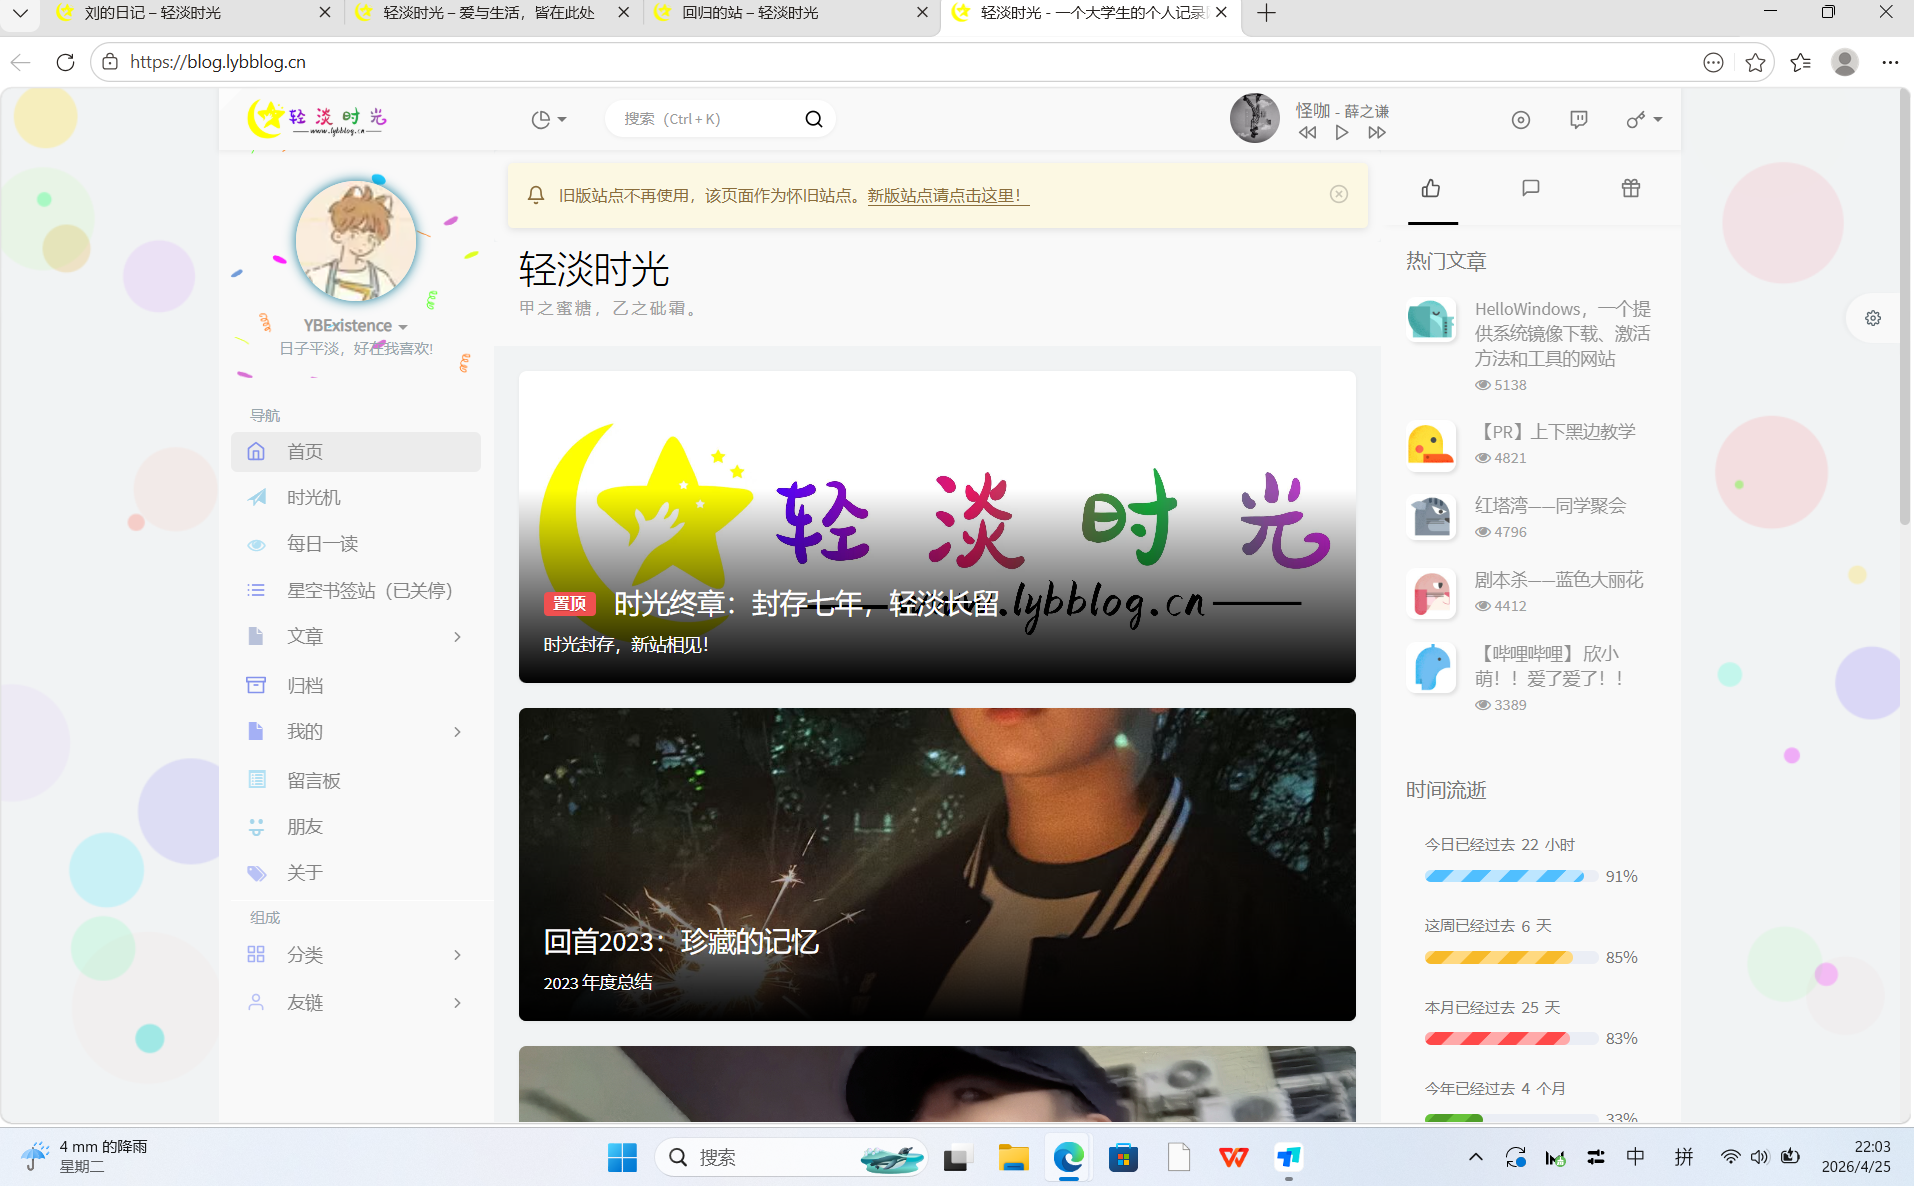Play the music track in header player
The width and height of the screenshot is (1914, 1186).
click(1342, 132)
